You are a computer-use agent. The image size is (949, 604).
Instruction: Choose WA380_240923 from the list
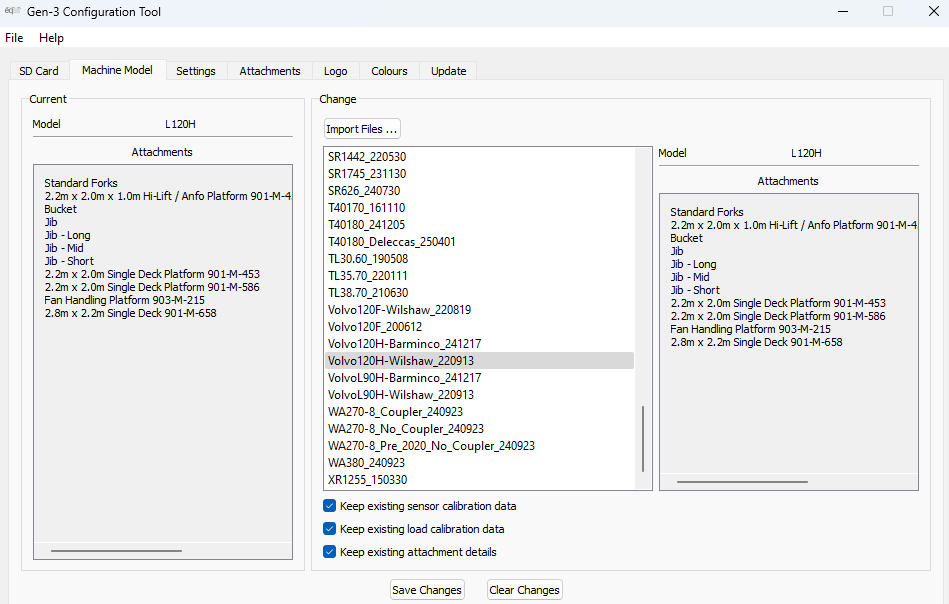[x=479, y=462]
